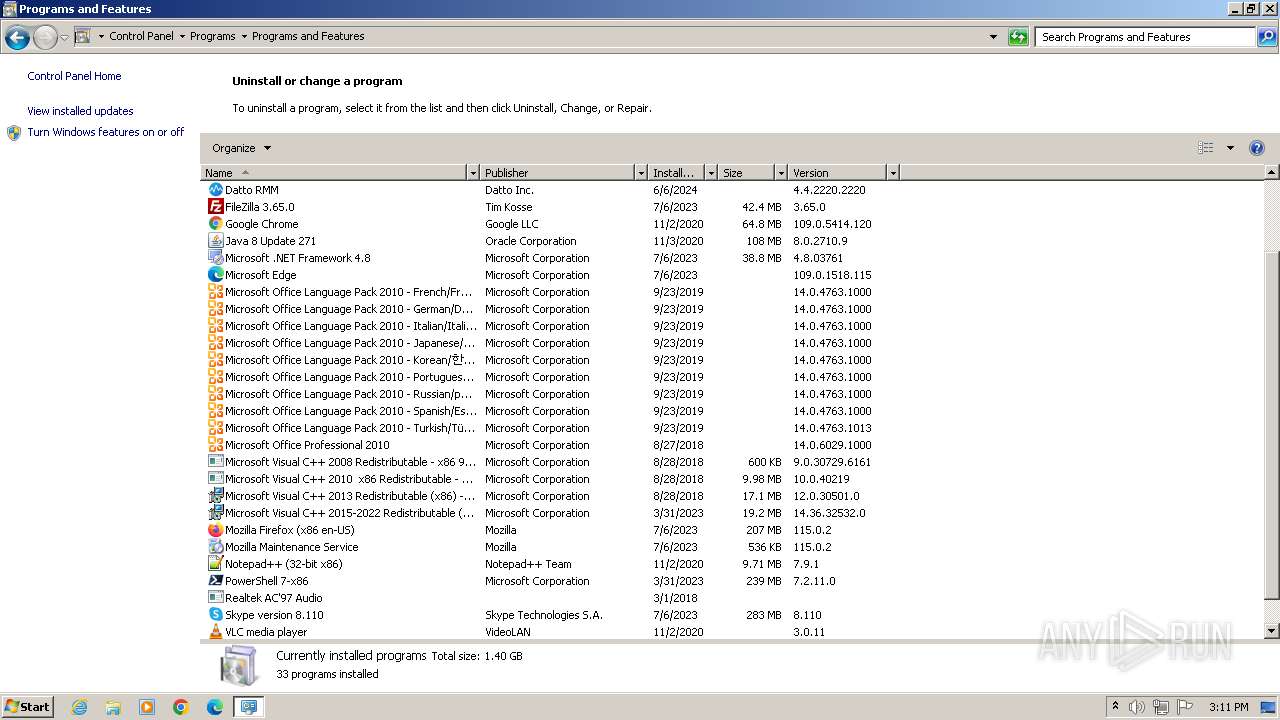Sort by the Name column header

(334, 173)
